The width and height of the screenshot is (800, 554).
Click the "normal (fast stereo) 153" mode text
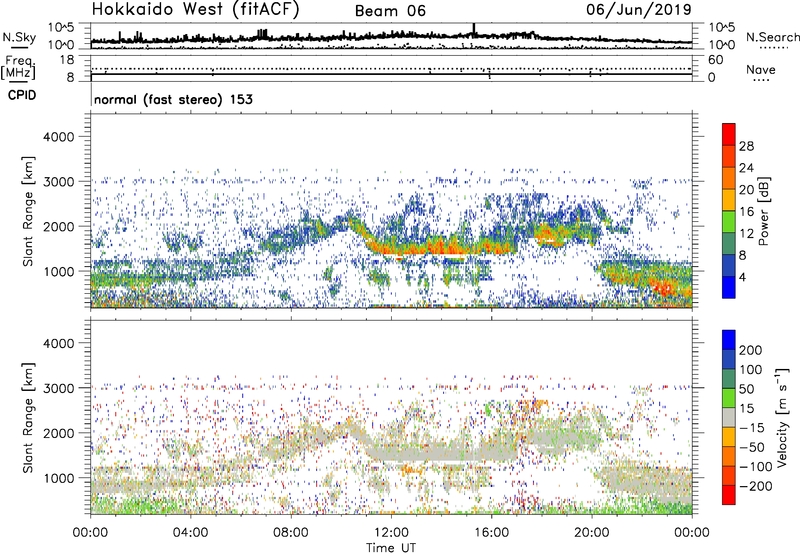(x=173, y=99)
